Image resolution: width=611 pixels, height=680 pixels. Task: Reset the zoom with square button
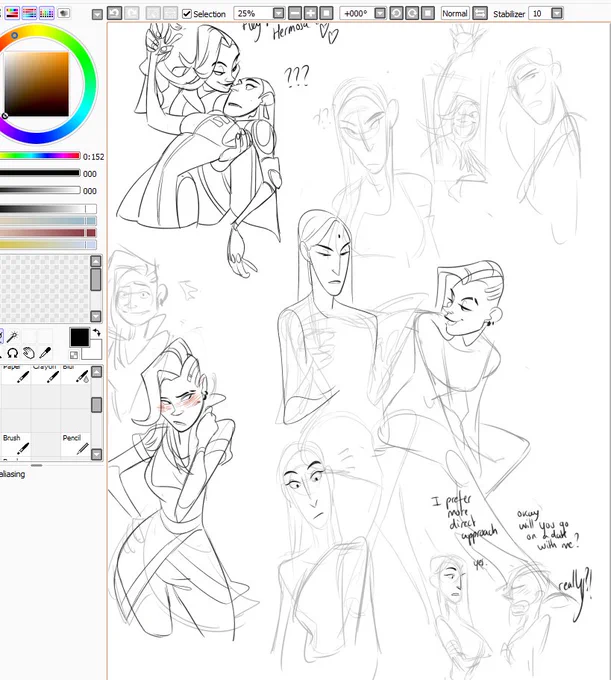click(327, 13)
